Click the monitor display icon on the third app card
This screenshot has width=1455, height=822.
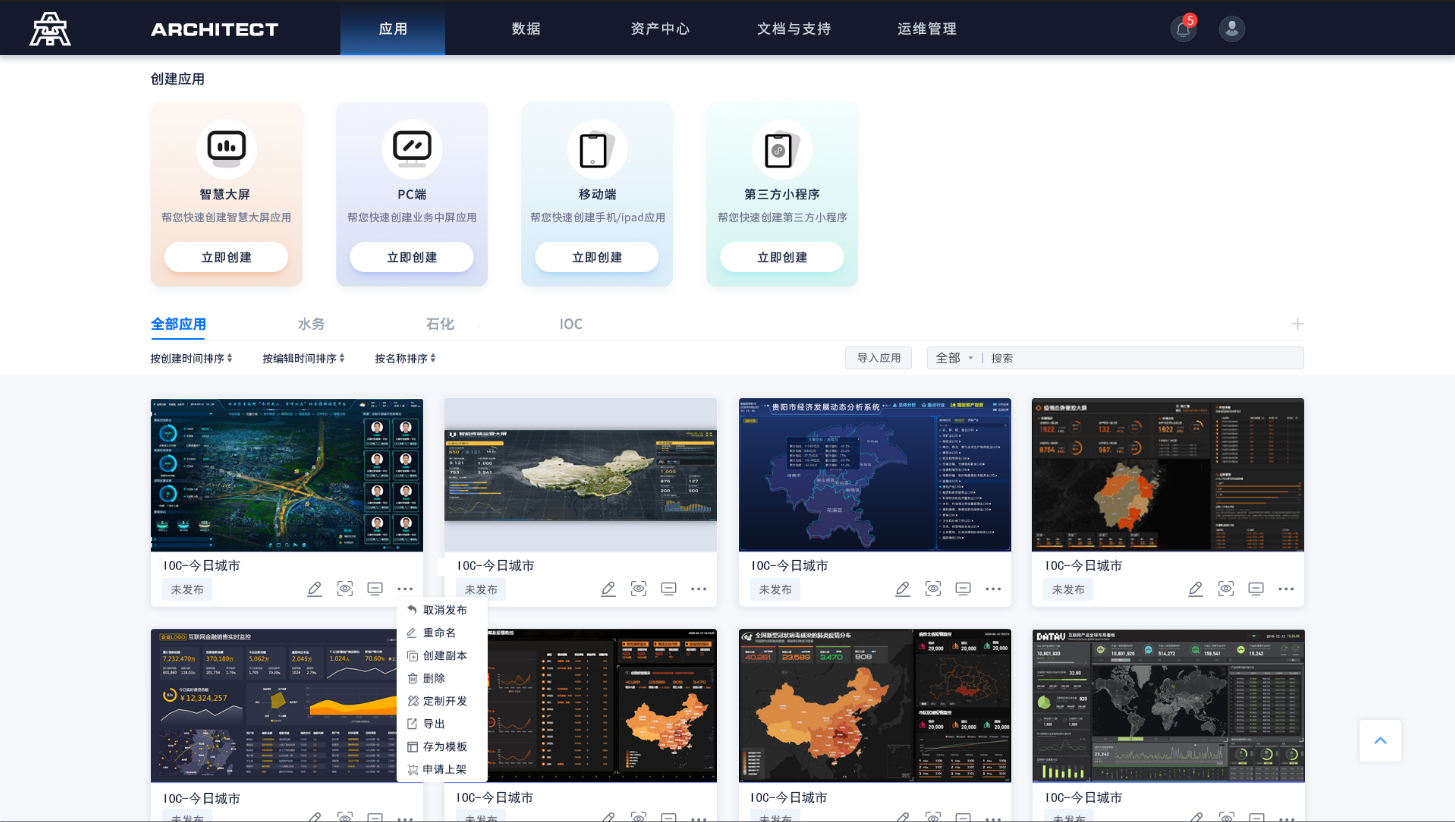[963, 589]
